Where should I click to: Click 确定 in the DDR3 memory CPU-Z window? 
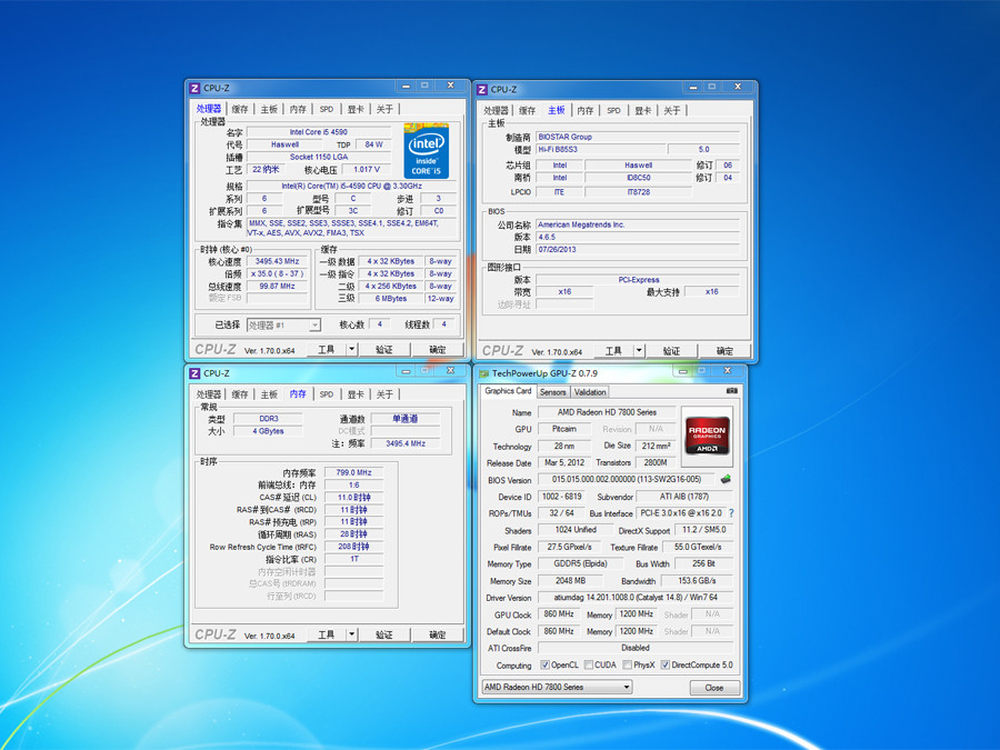438,635
